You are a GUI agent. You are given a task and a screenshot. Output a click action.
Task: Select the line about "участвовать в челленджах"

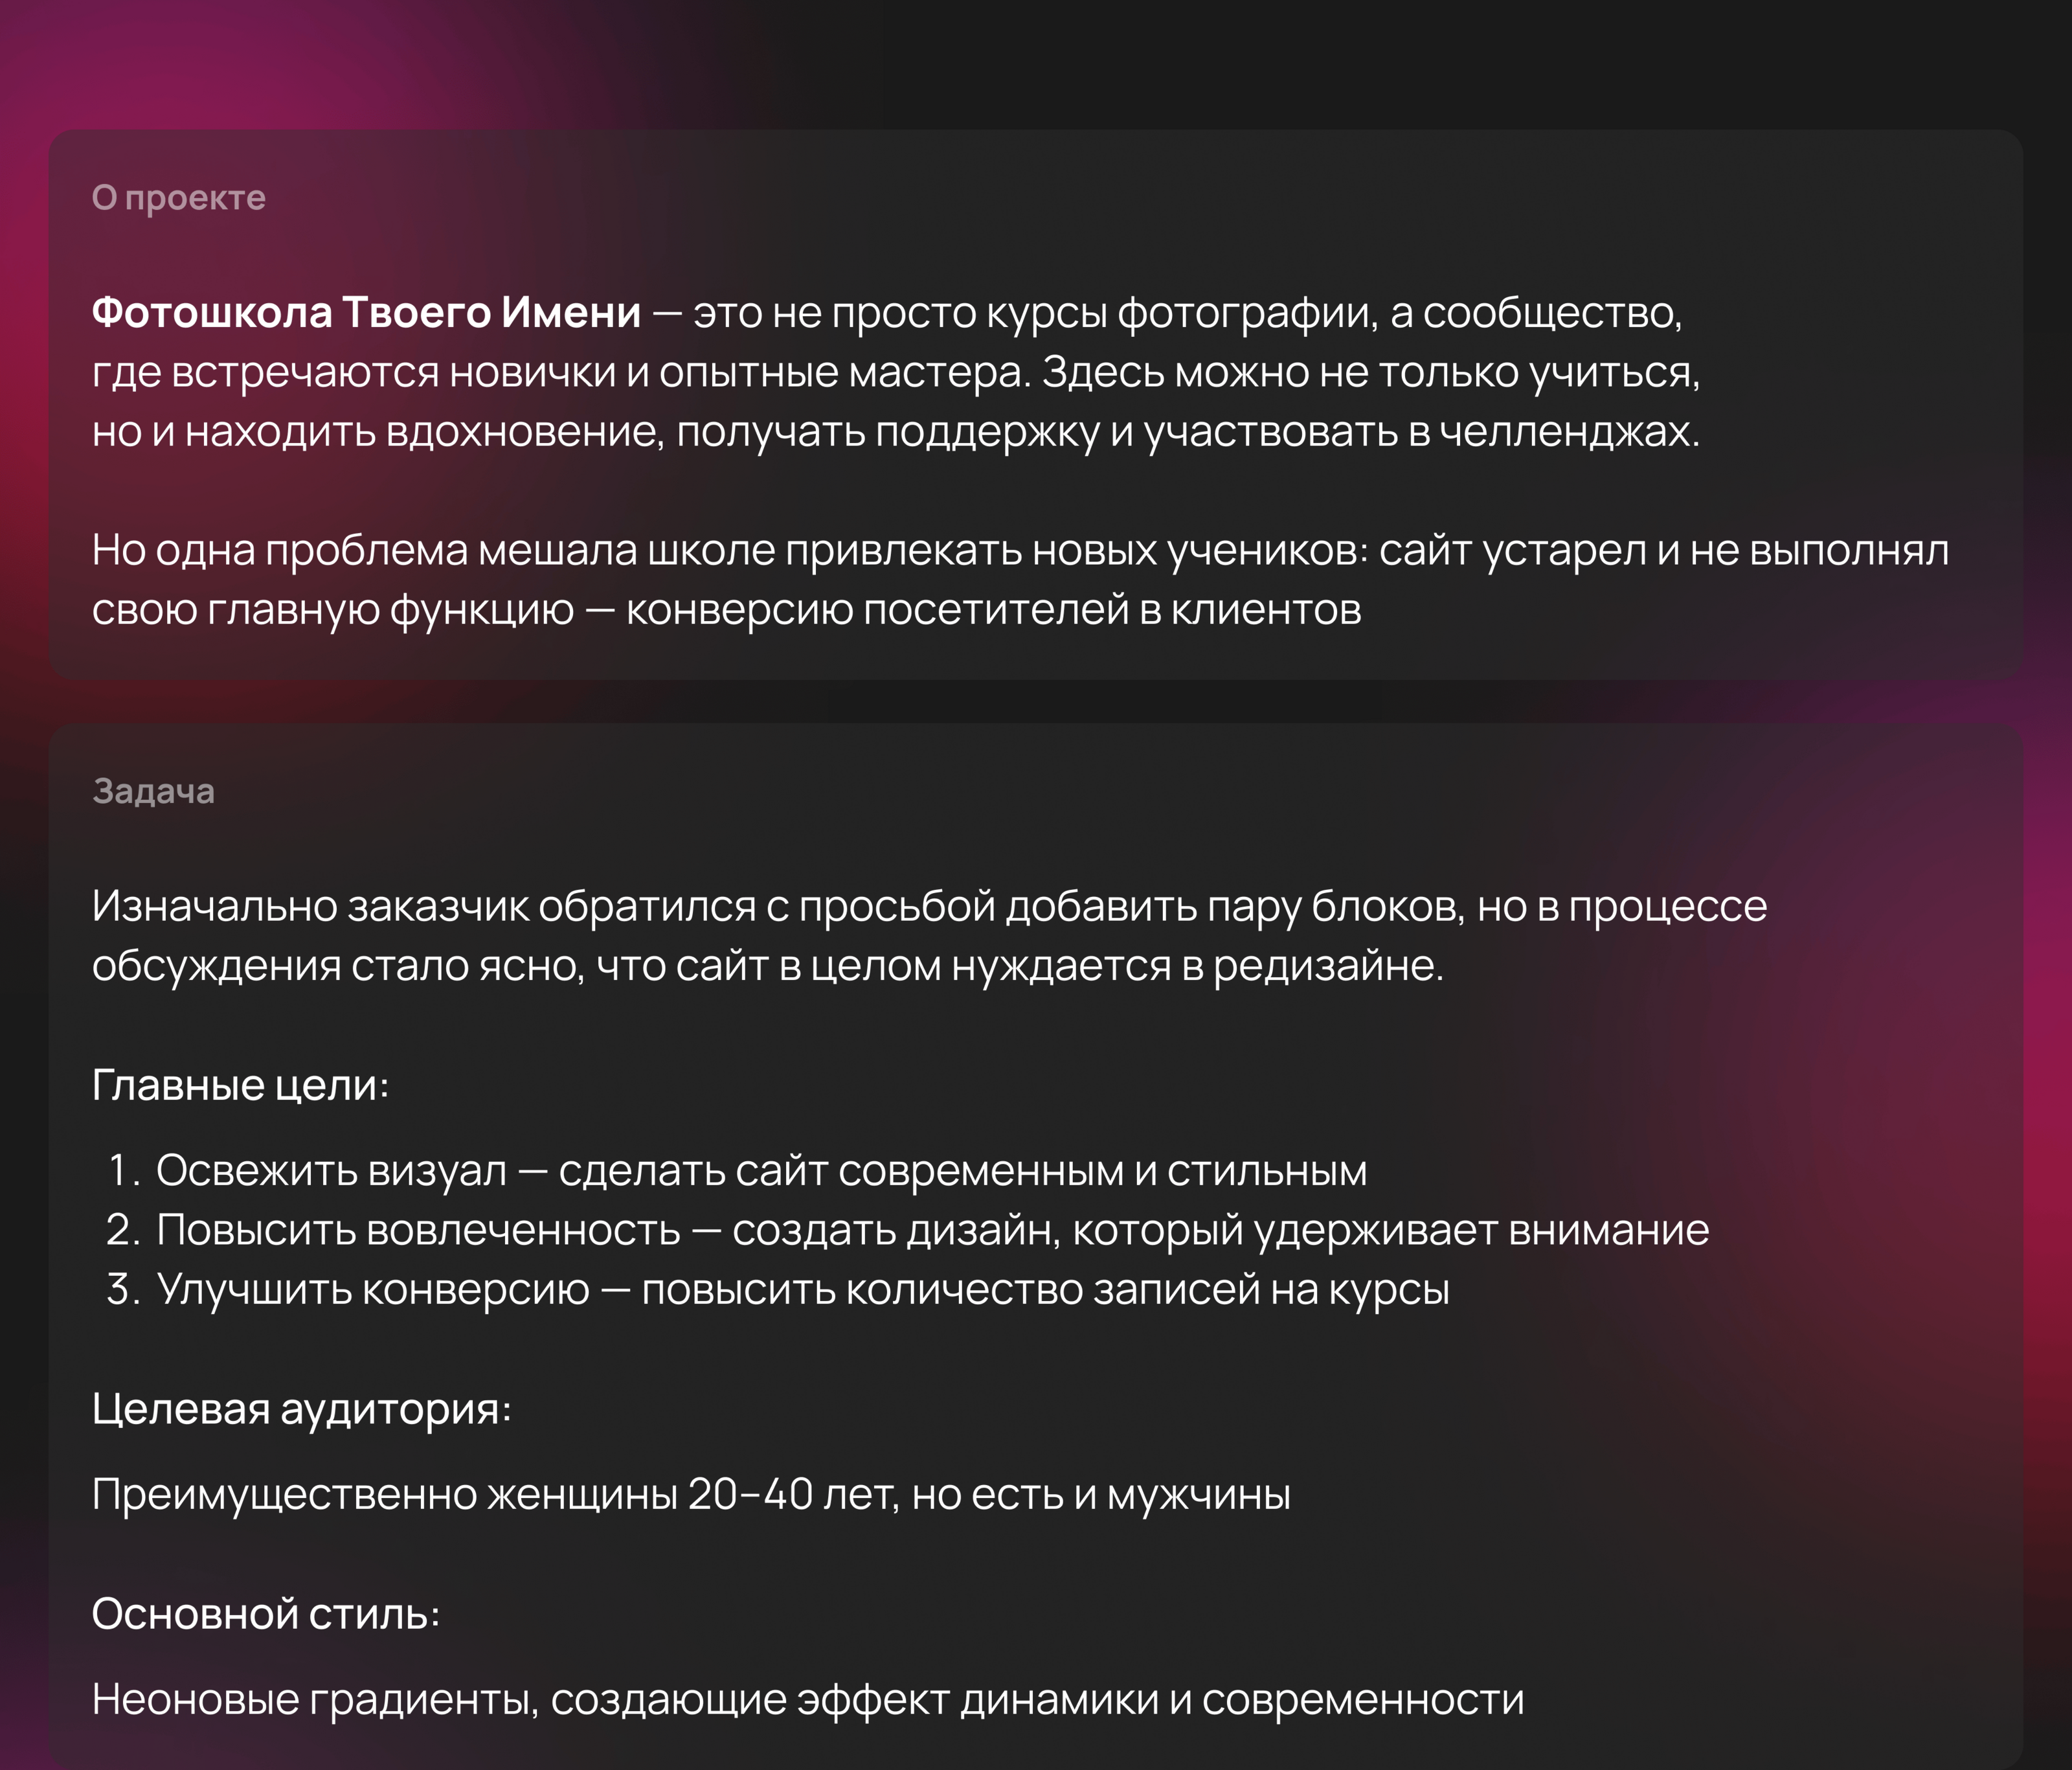point(895,432)
